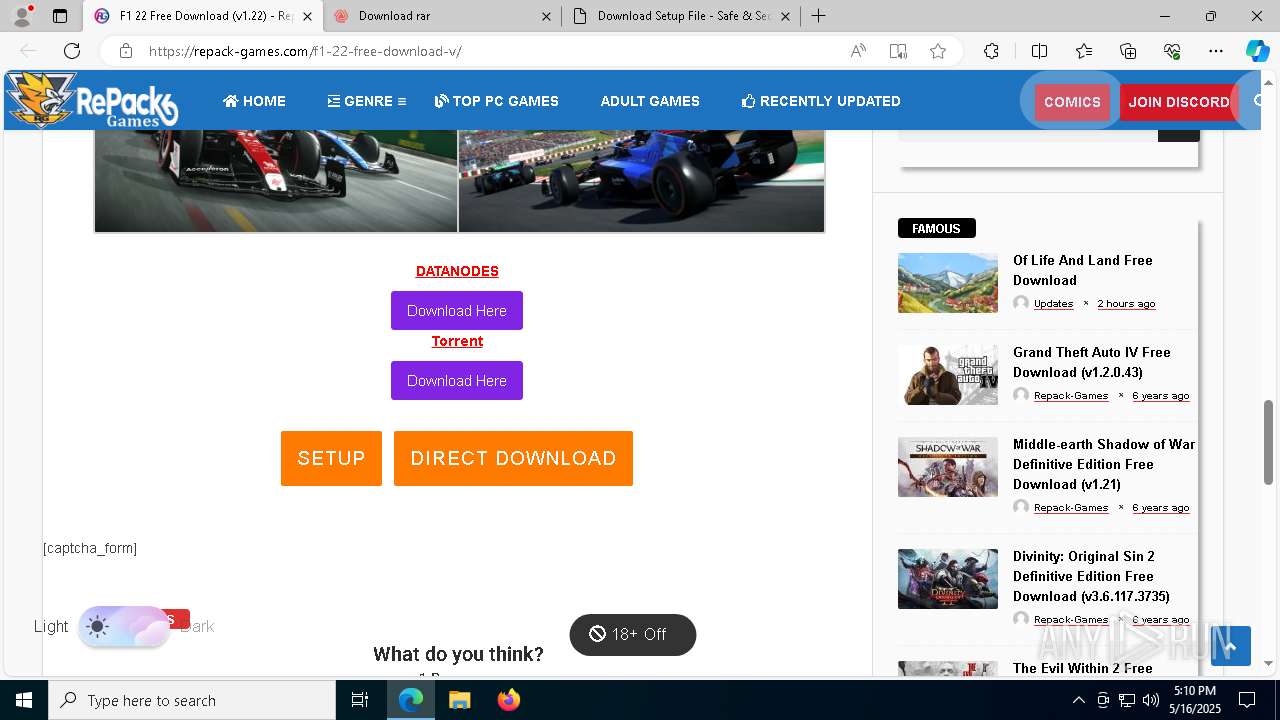Show hidden system tray icons

tap(1078, 700)
